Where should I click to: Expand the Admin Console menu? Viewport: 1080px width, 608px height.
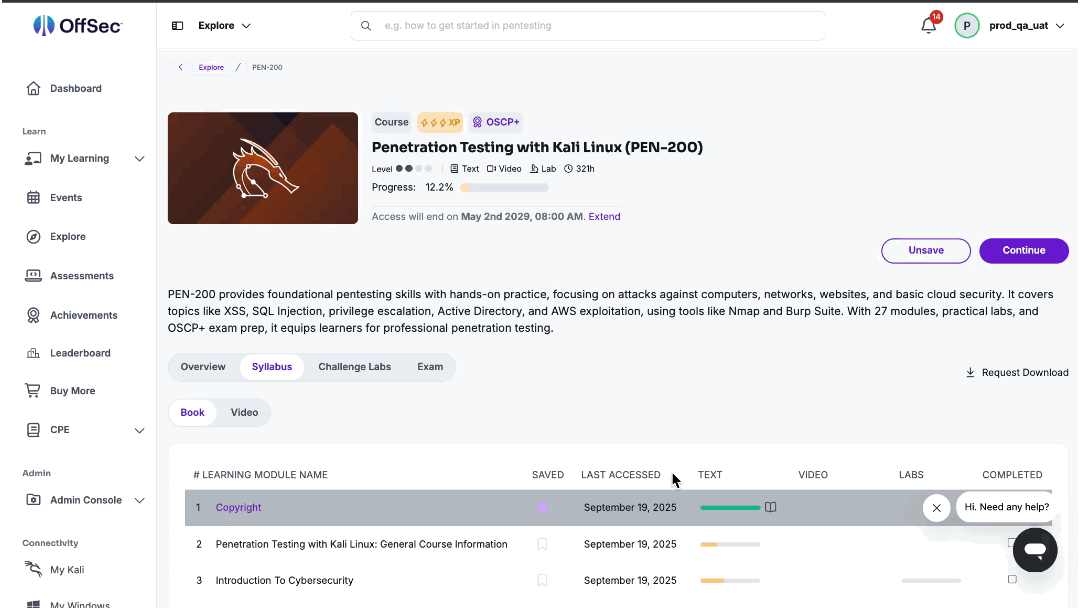139,501
